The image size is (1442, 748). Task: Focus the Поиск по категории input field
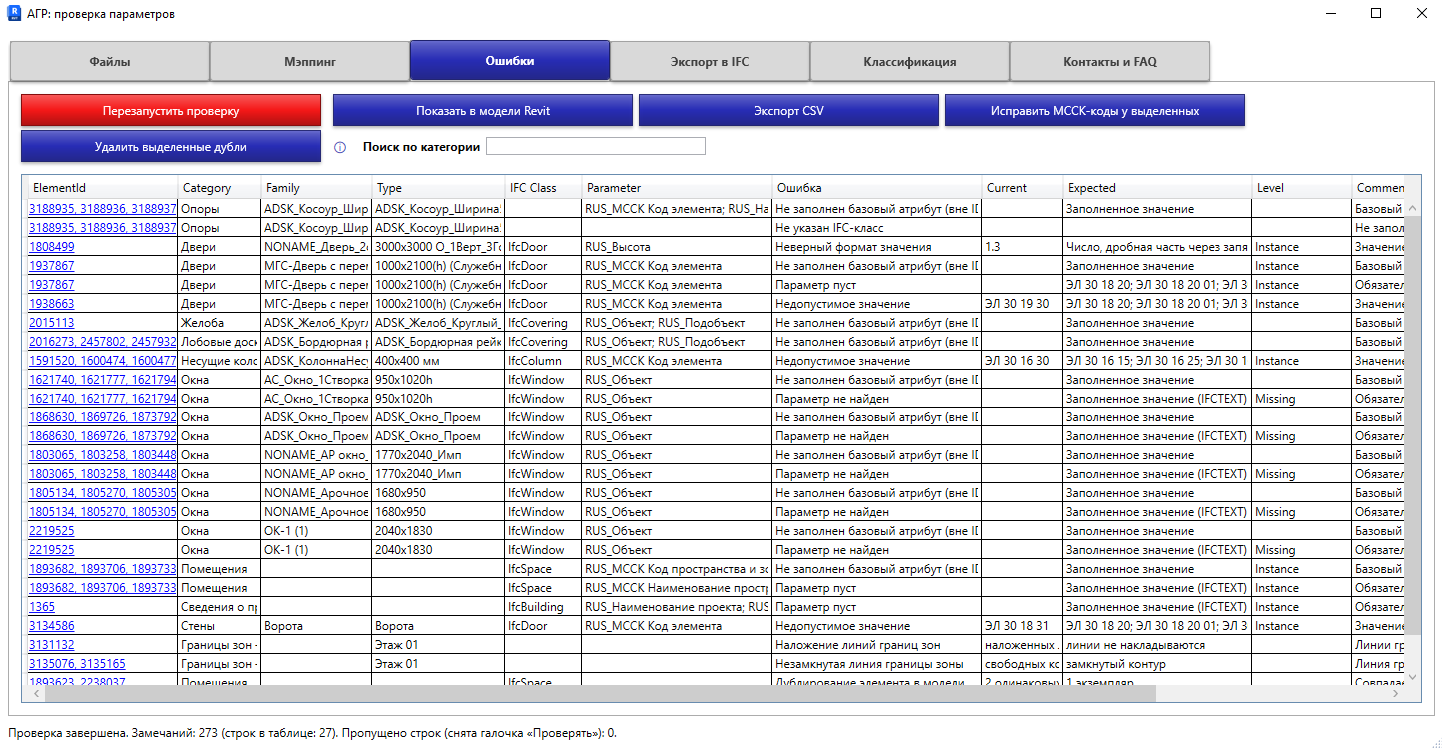tap(596, 146)
